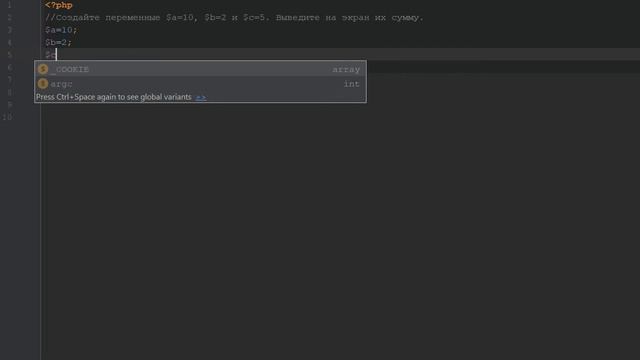Choose the argc autocomplete suggestion

pyautogui.click(x=200, y=84)
